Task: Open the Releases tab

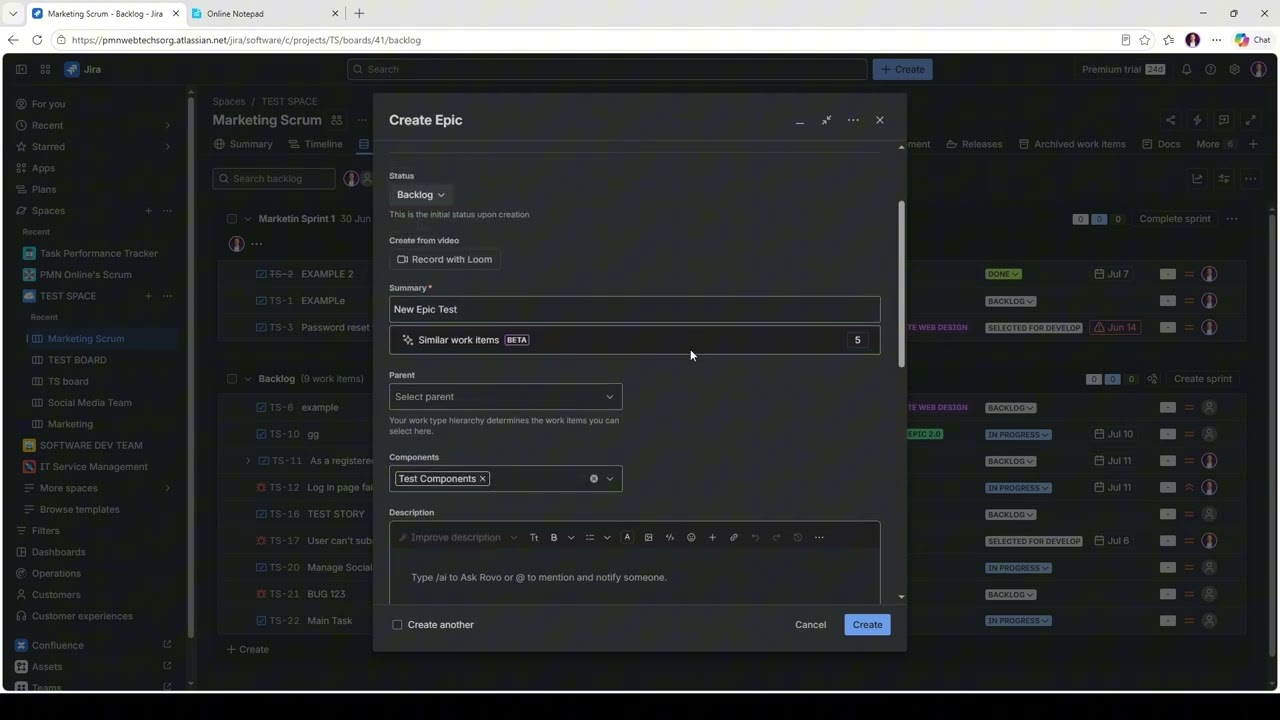Action: pyautogui.click(x=974, y=144)
